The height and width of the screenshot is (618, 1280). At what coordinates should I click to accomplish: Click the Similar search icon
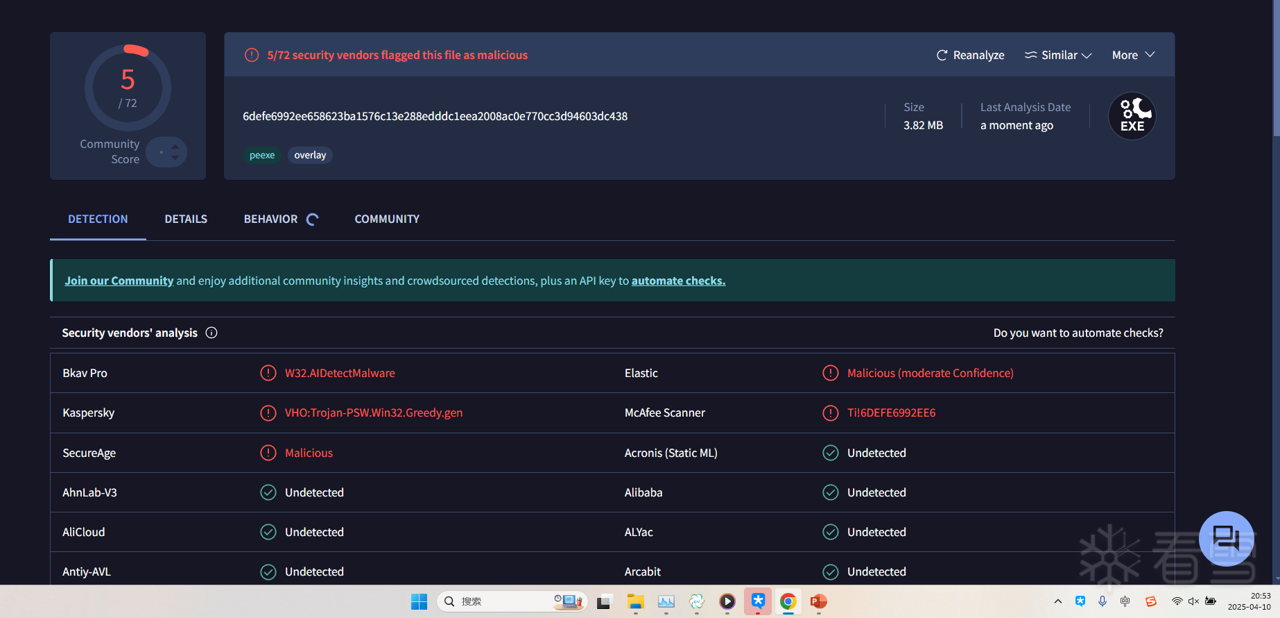coord(1030,55)
